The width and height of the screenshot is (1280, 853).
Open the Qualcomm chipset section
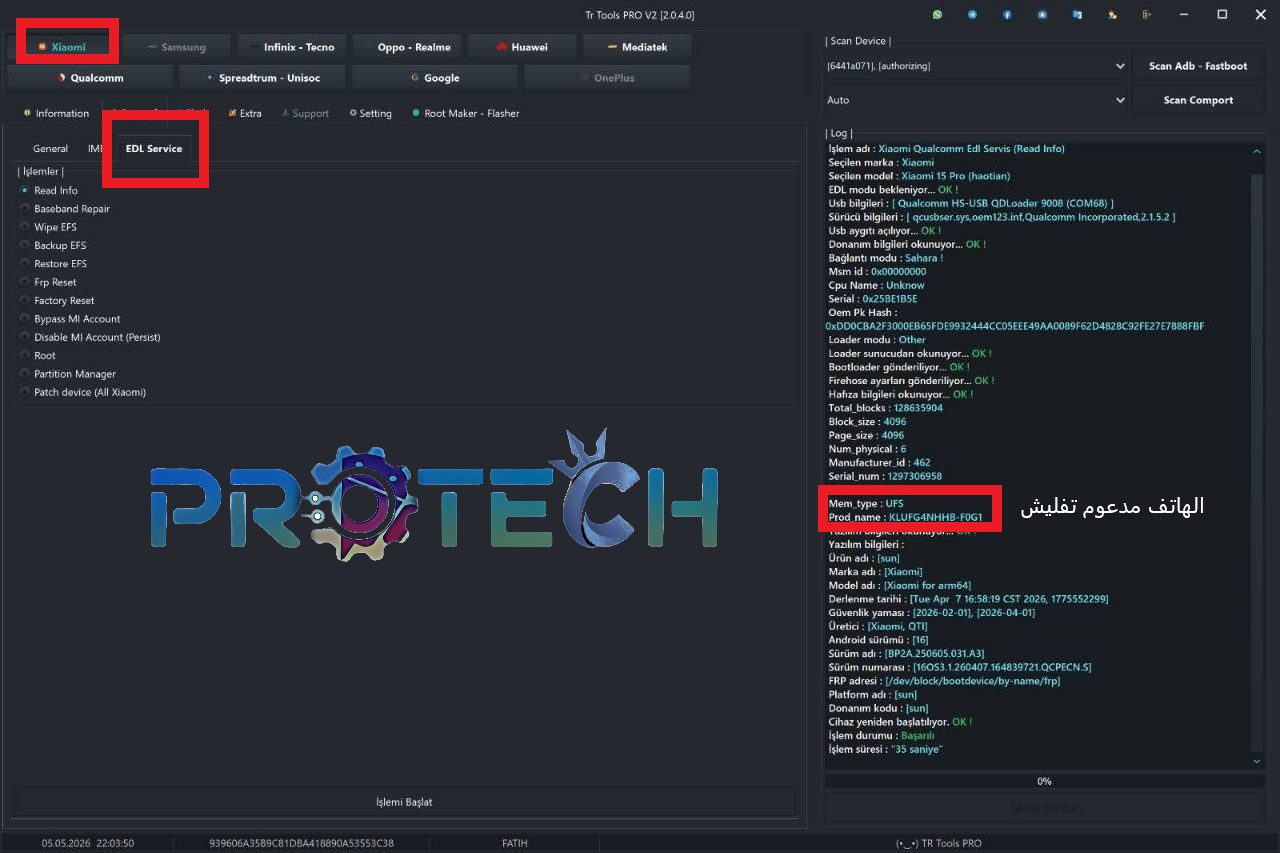pos(90,77)
